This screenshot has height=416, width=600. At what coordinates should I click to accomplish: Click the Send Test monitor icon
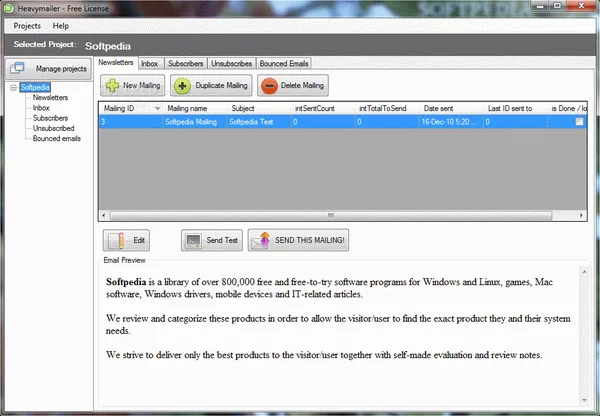tap(193, 241)
